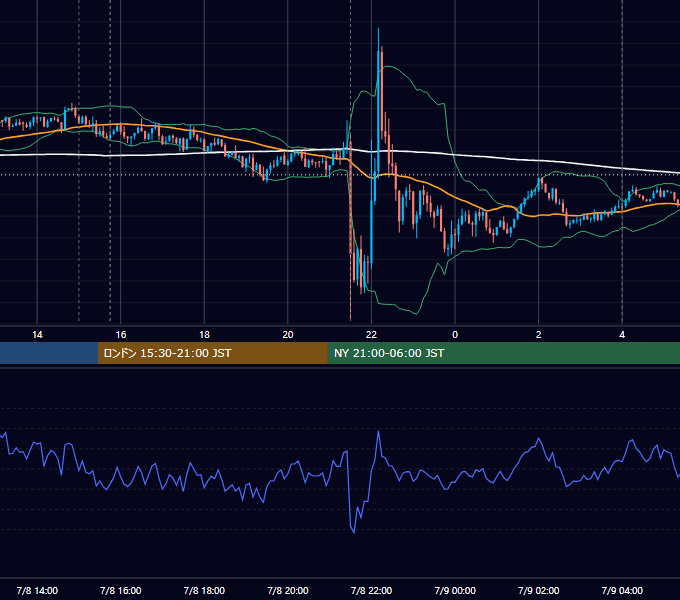The height and width of the screenshot is (600, 680).
Task: Click the oscillator's highest peak after 22:00
Action: (x=379, y=432)
